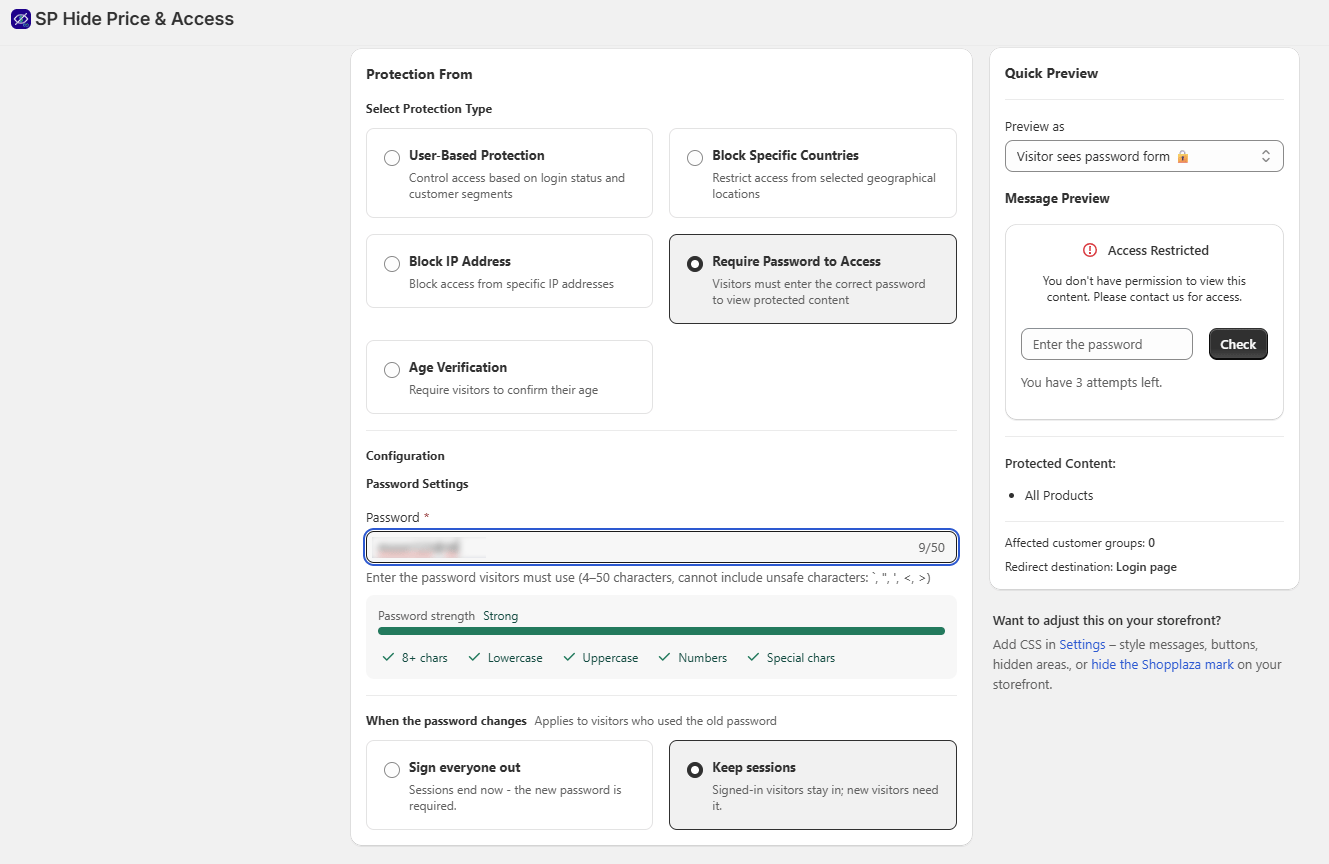Click hide the Shopplaza mark link
The height and width of the screenshot is (864, 1329).
point(1162,664)
